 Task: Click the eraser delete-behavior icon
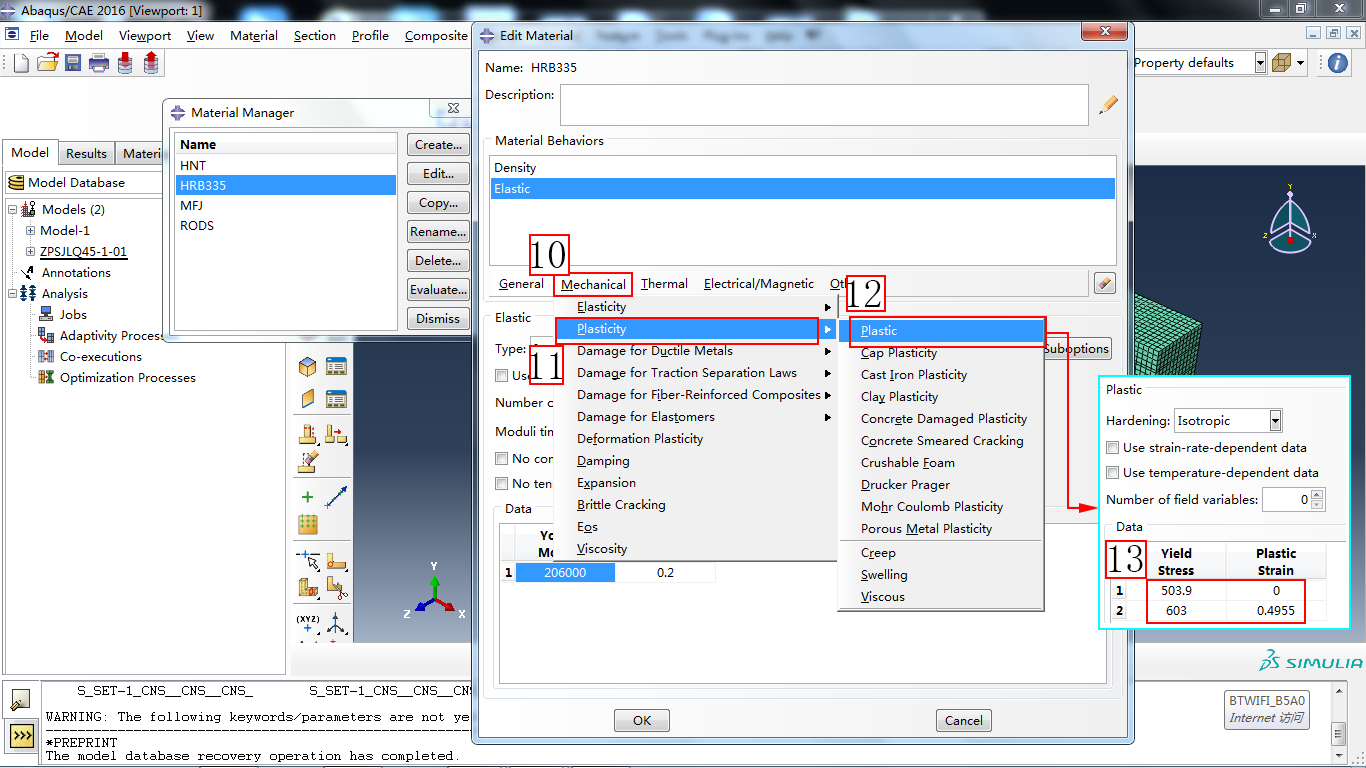1105,284
